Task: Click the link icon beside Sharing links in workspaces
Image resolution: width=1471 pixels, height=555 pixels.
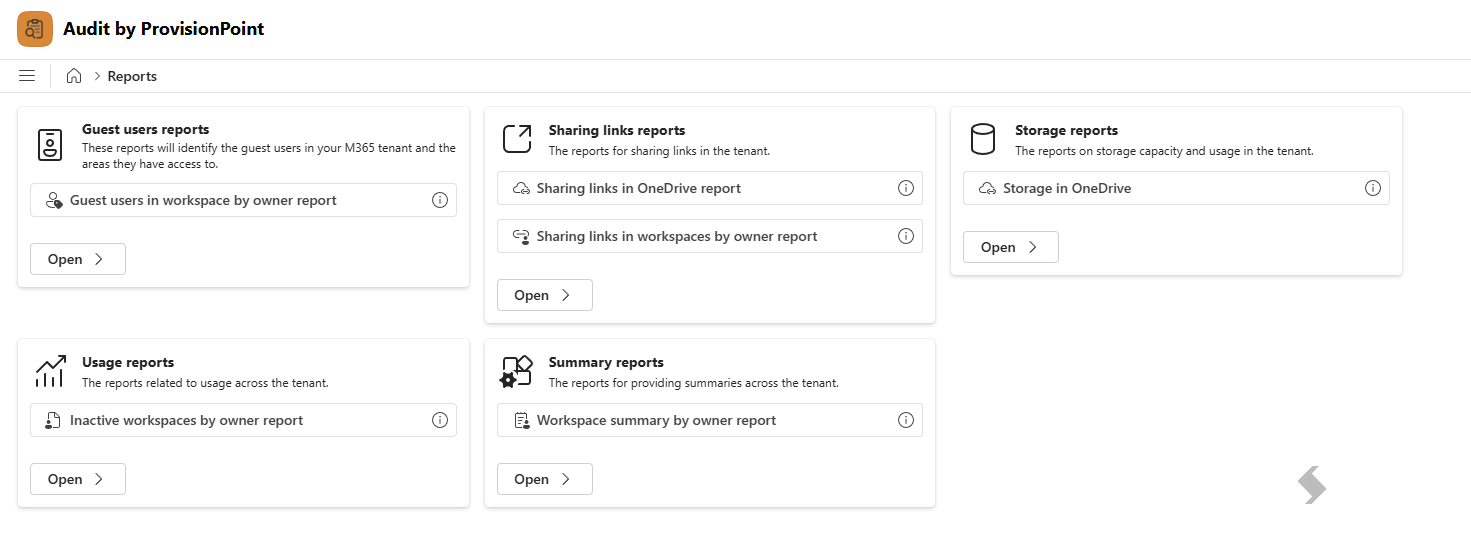Action: point(521,236)
